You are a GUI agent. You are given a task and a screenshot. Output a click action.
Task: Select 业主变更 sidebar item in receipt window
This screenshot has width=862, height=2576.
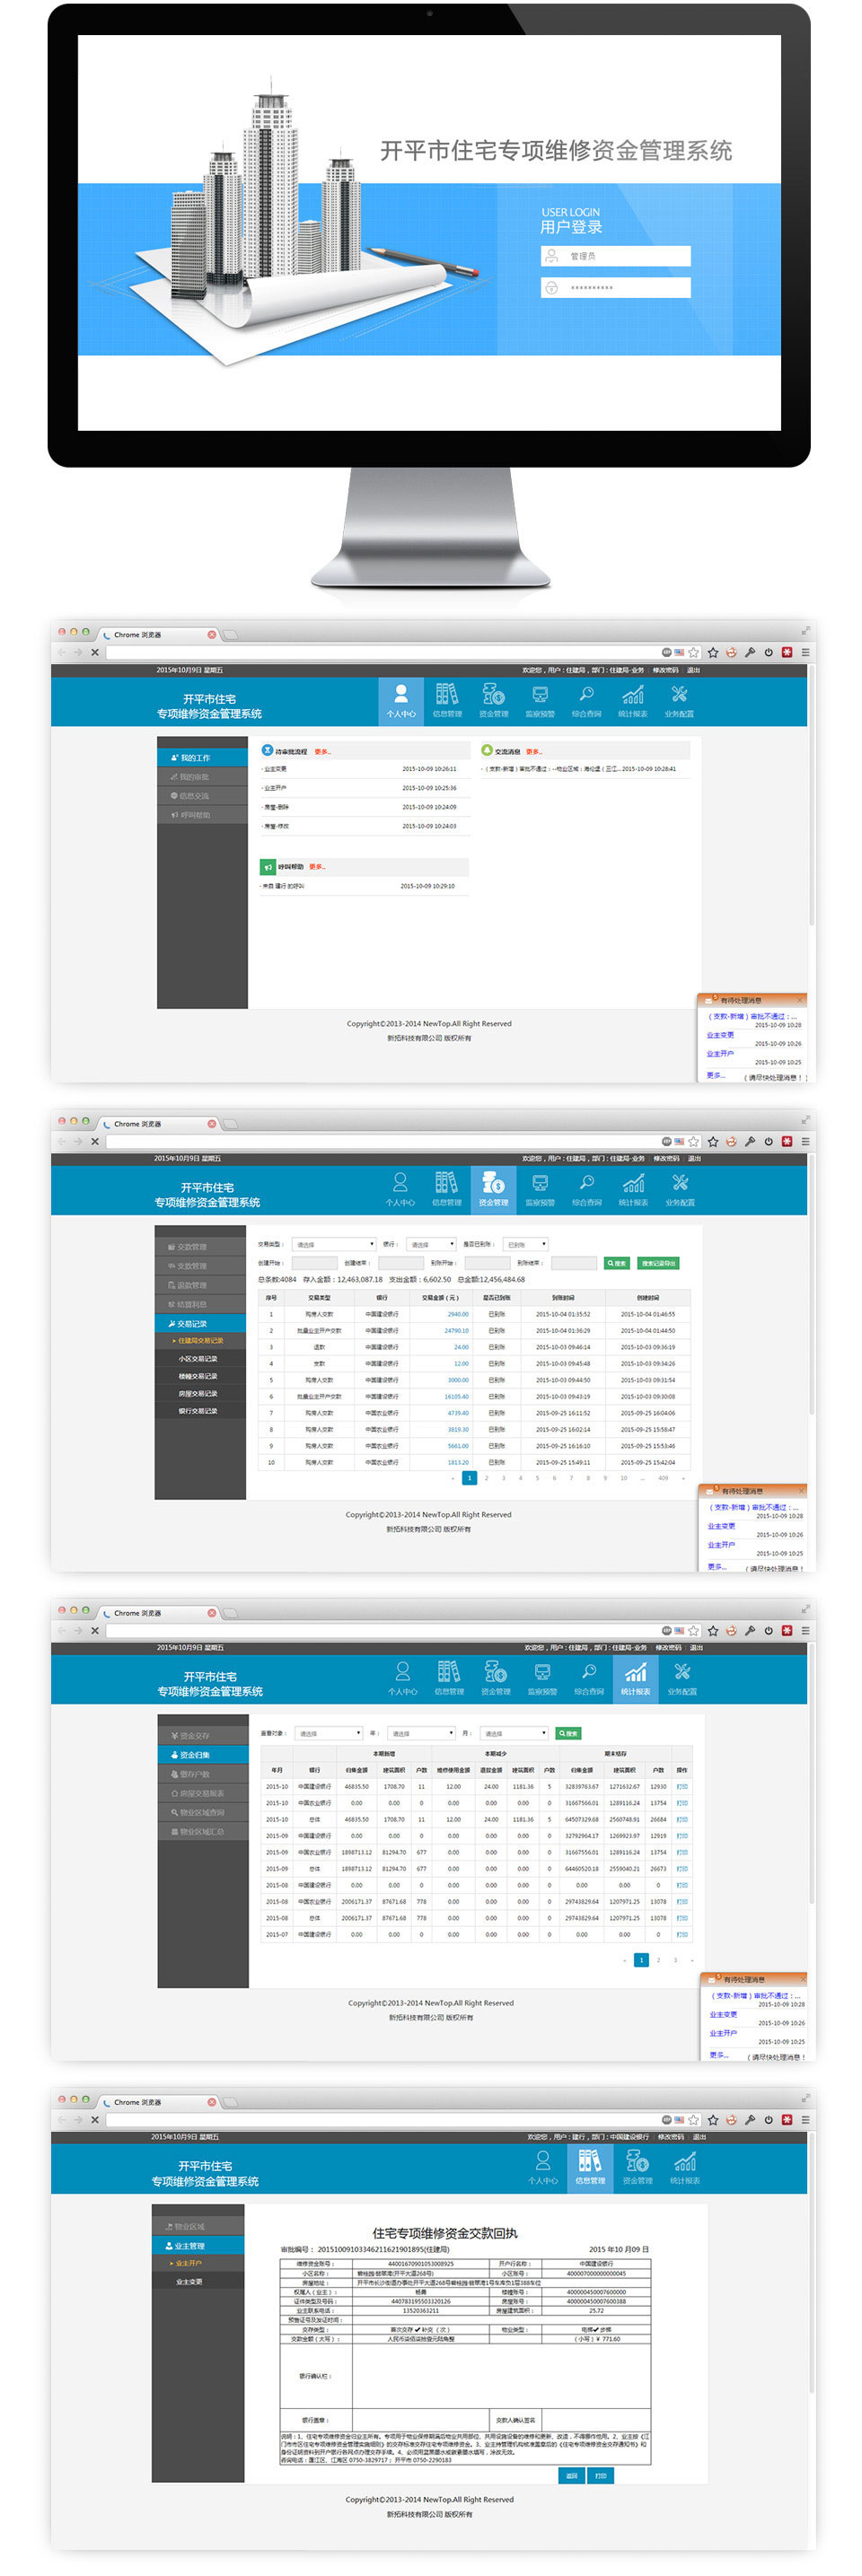point(198,2281)
